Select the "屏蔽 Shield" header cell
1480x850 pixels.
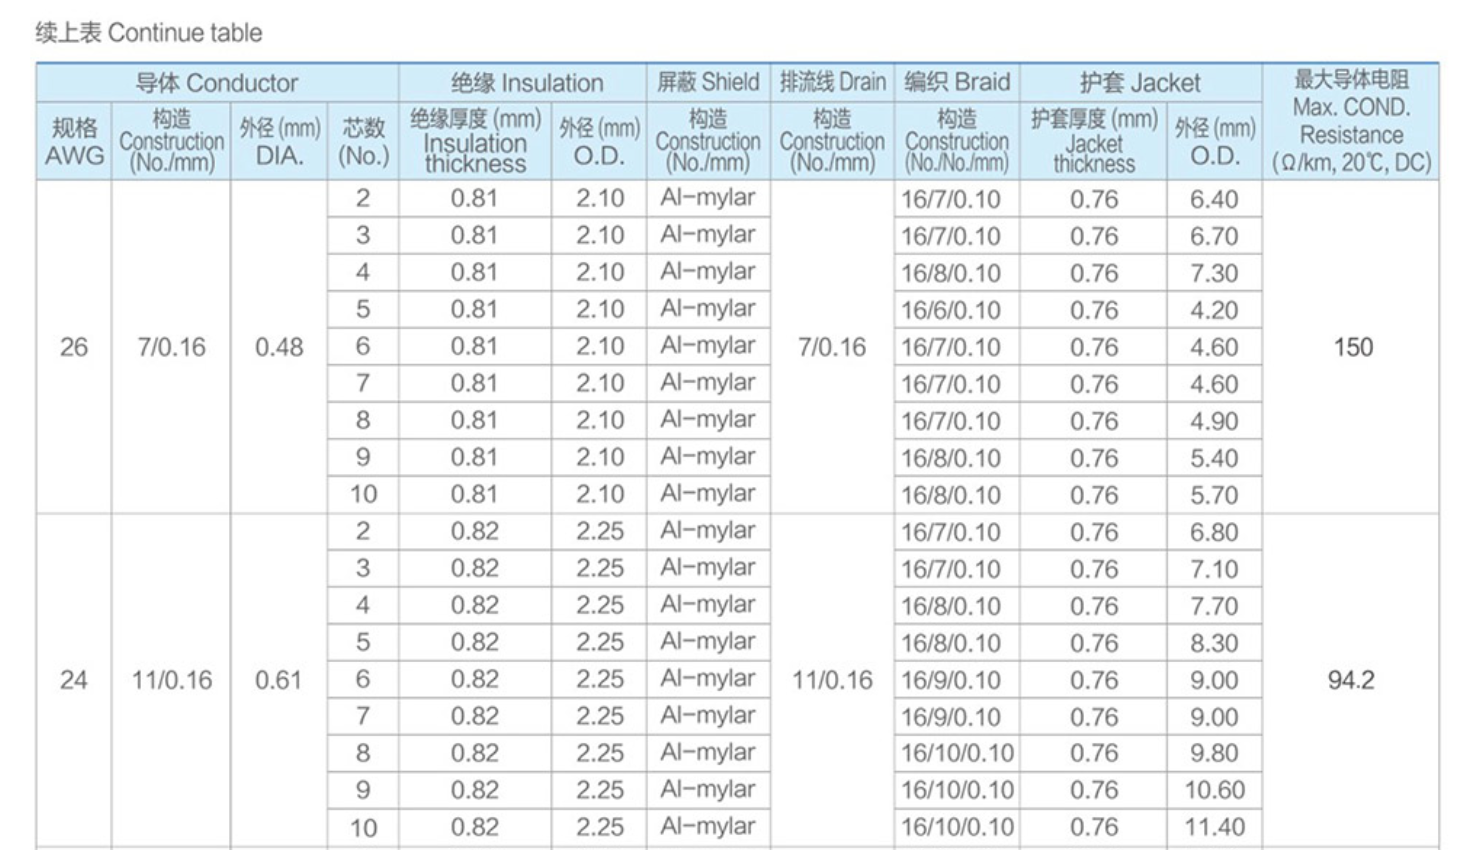(708, 82)
